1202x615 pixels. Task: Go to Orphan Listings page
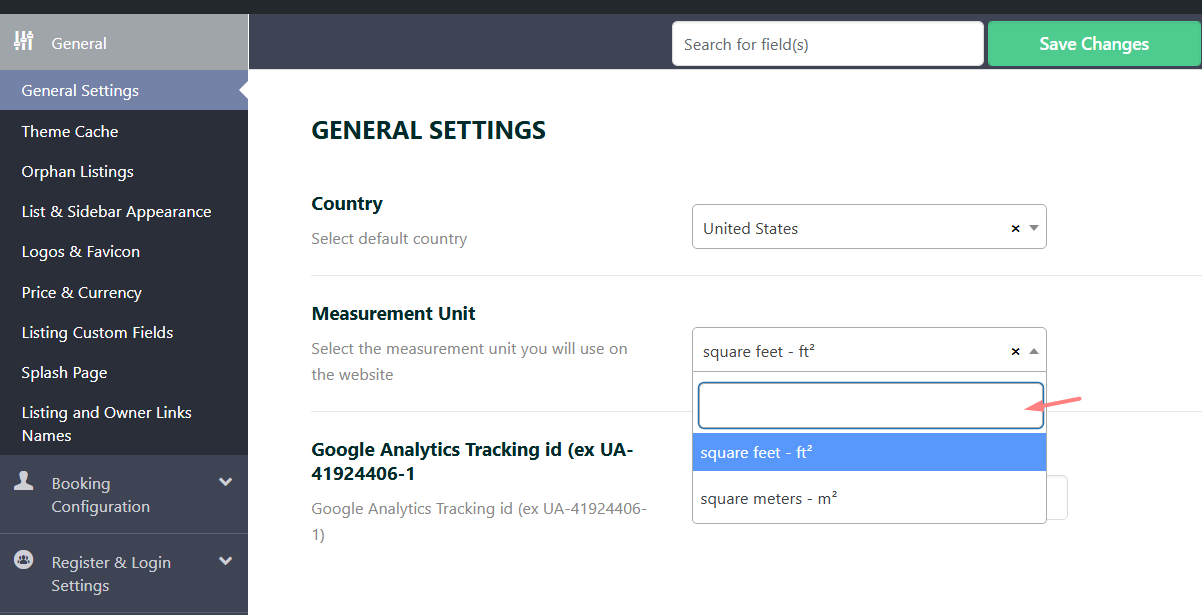tap(77, 171)
